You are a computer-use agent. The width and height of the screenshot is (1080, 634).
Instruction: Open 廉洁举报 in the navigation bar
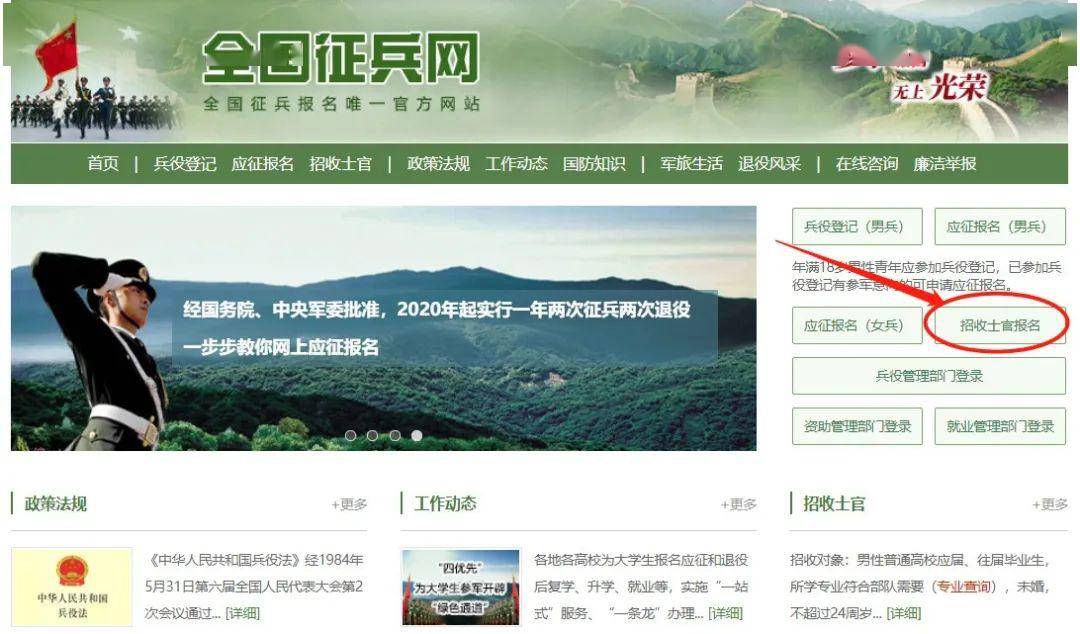[944, 163]
